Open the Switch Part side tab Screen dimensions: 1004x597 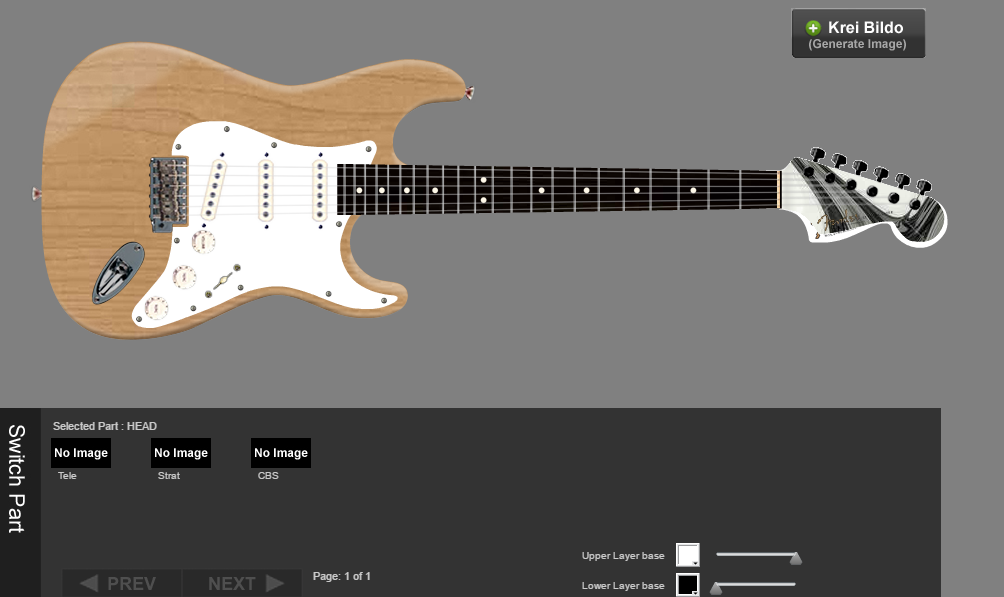pyautogui.click(x=17, y=479)
